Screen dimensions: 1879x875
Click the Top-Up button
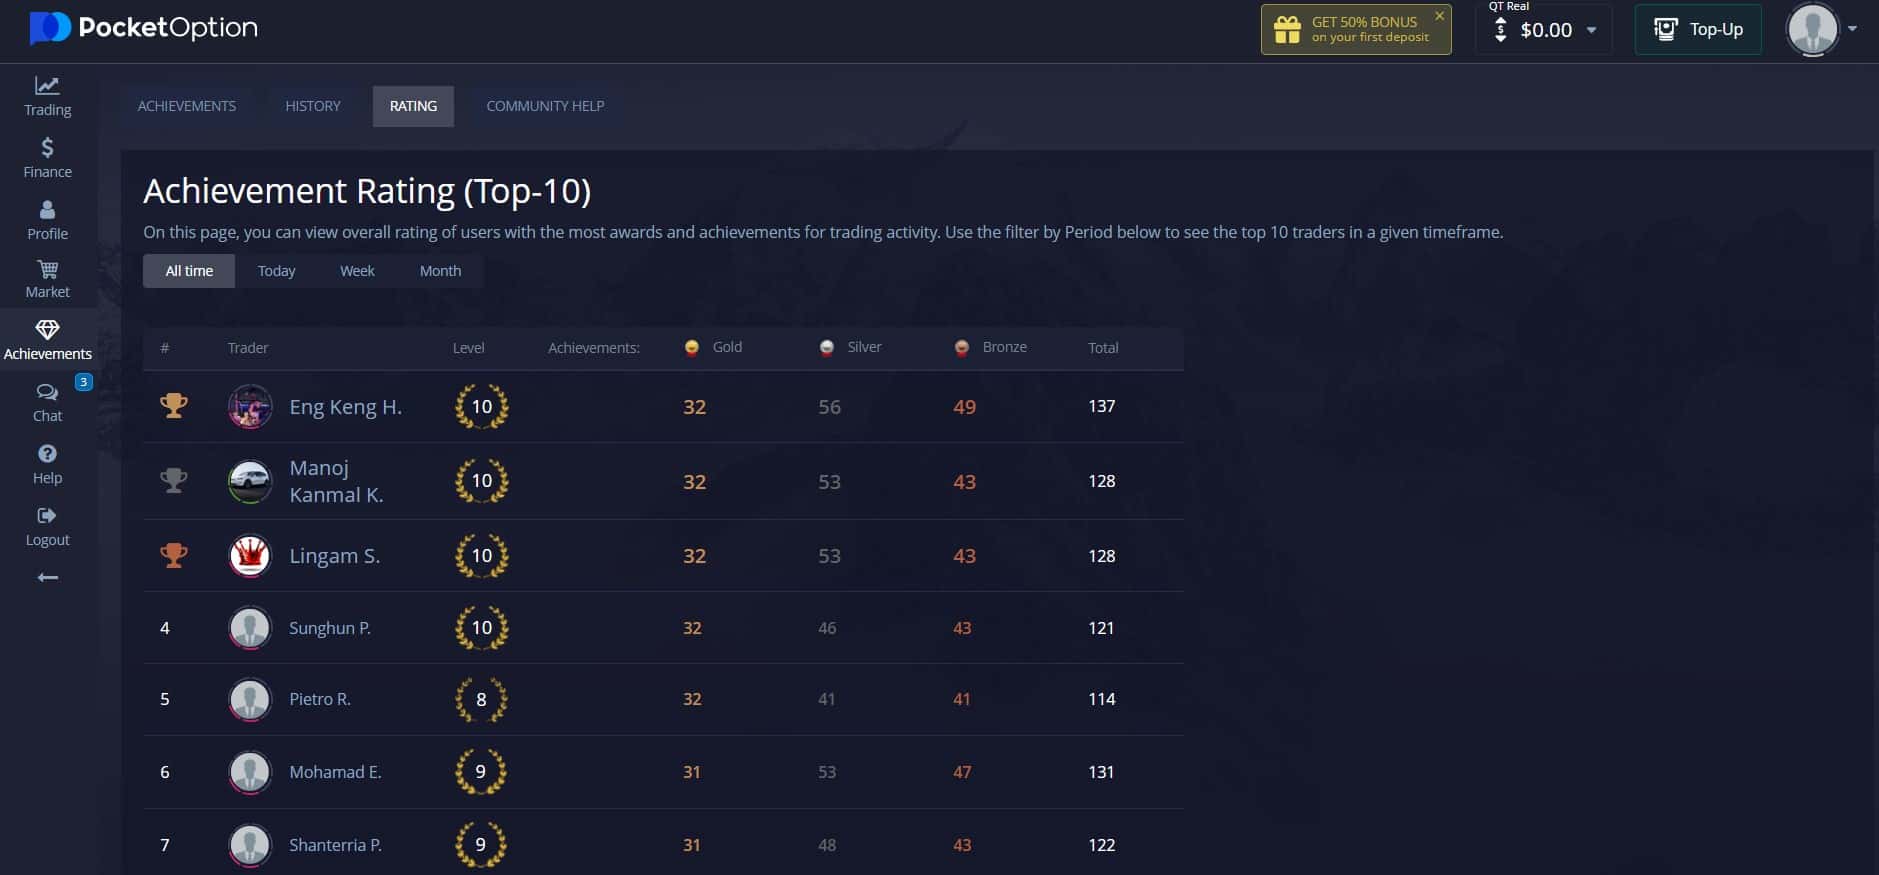1698,30
